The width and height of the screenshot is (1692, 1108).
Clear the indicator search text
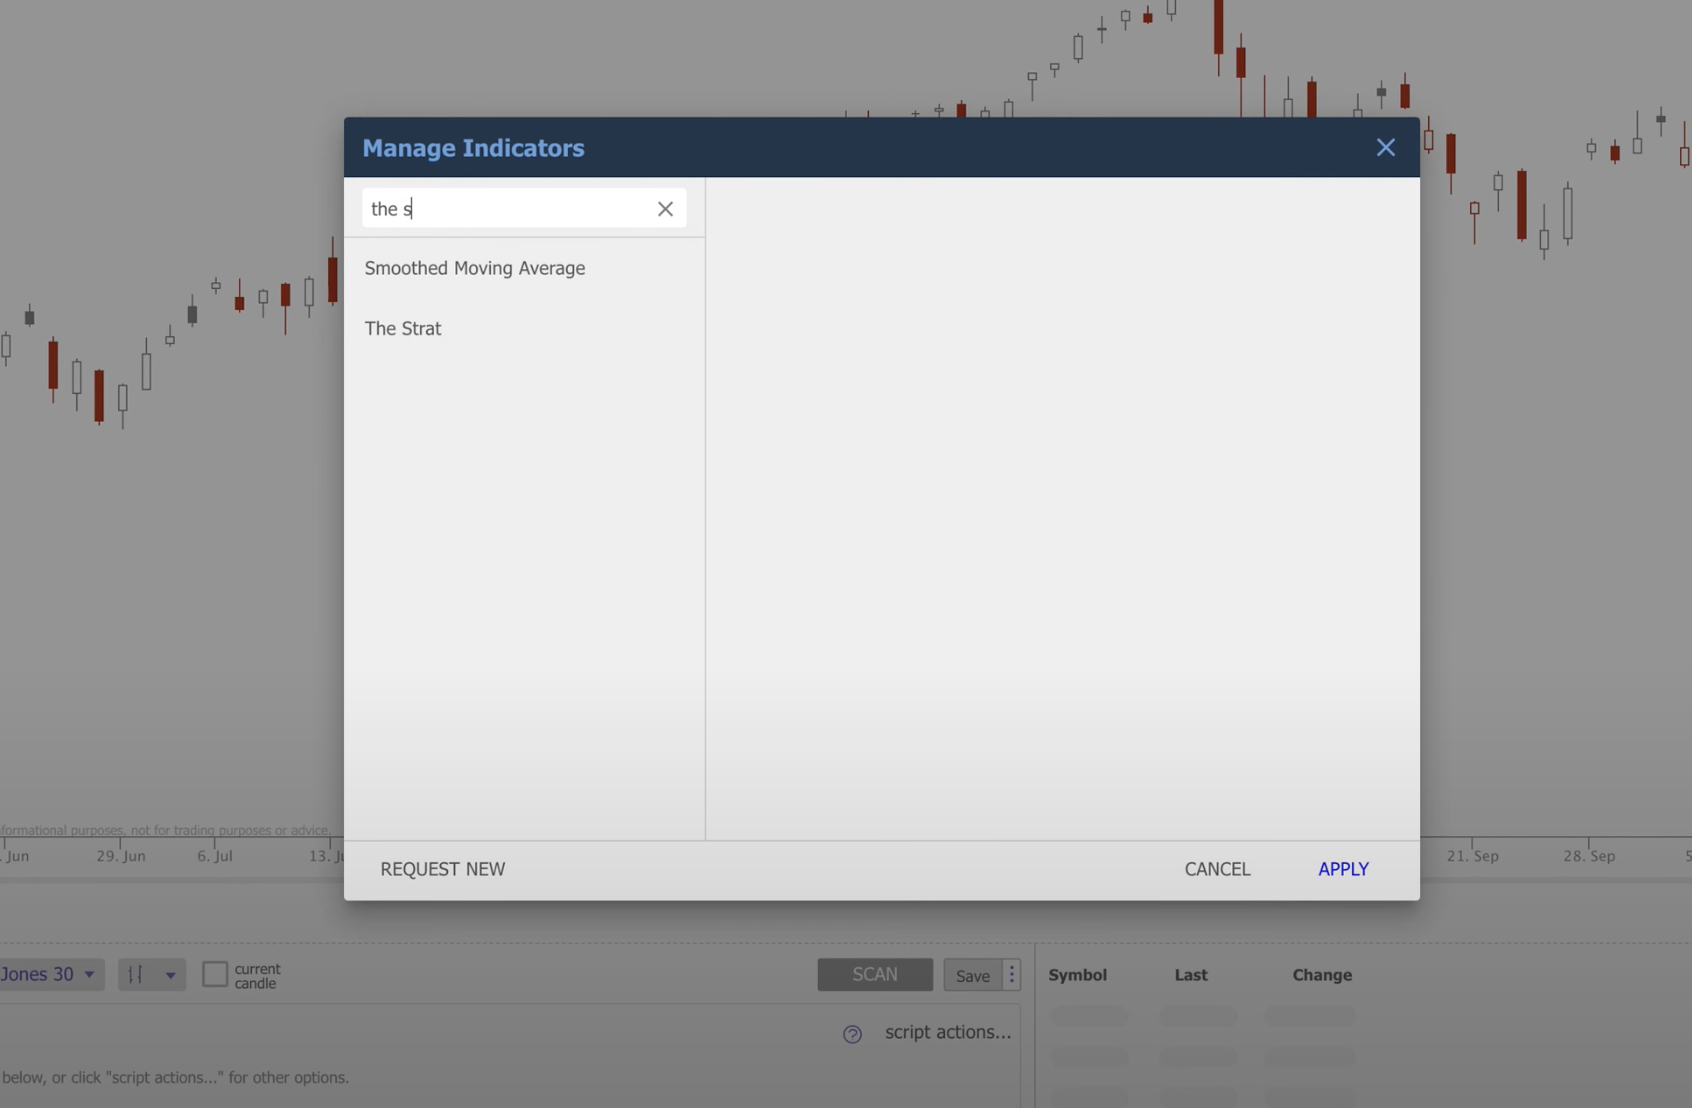pyautogui.click(x=665, y=208)
